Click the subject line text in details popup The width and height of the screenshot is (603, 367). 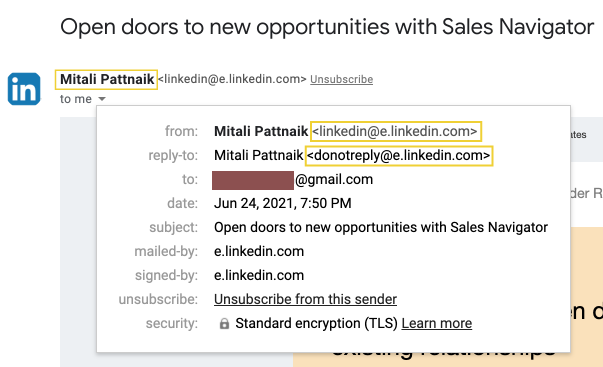381,227
